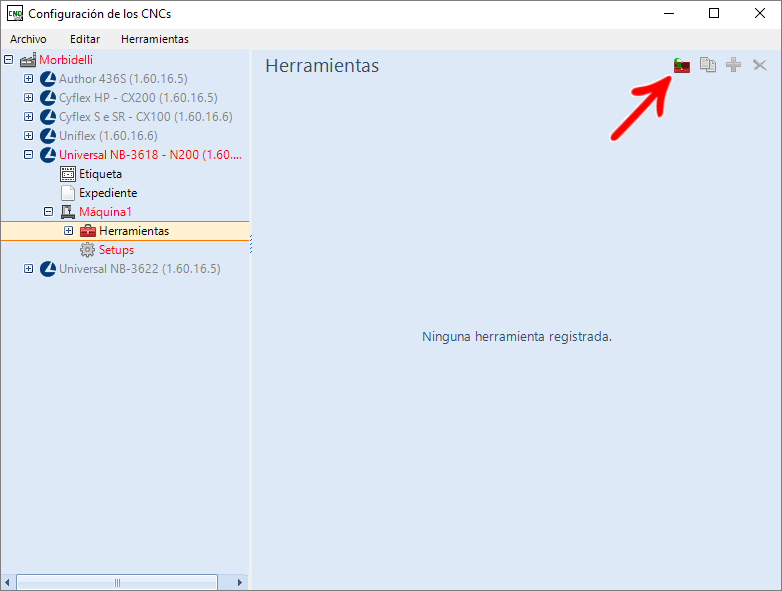This screenshot has height=591, width=782.
Task: Click the Máquina1 machine icon
Action: coord(68,211)
